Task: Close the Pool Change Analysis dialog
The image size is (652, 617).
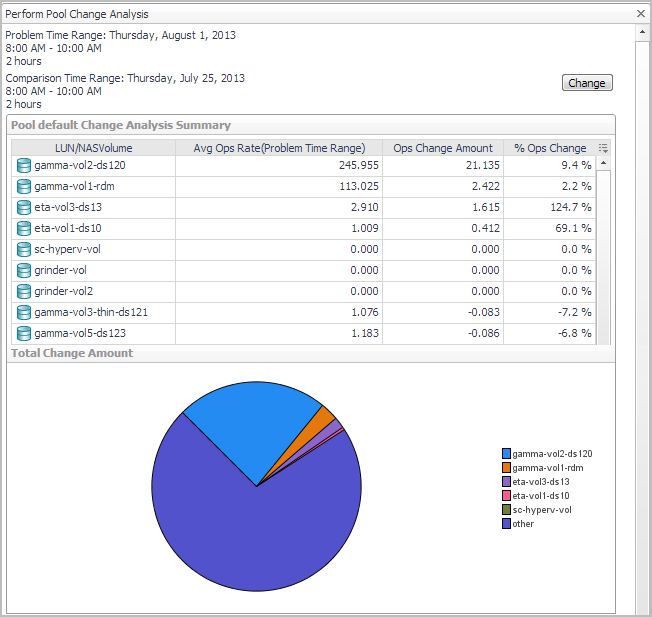Action: (x=641, y=15)
